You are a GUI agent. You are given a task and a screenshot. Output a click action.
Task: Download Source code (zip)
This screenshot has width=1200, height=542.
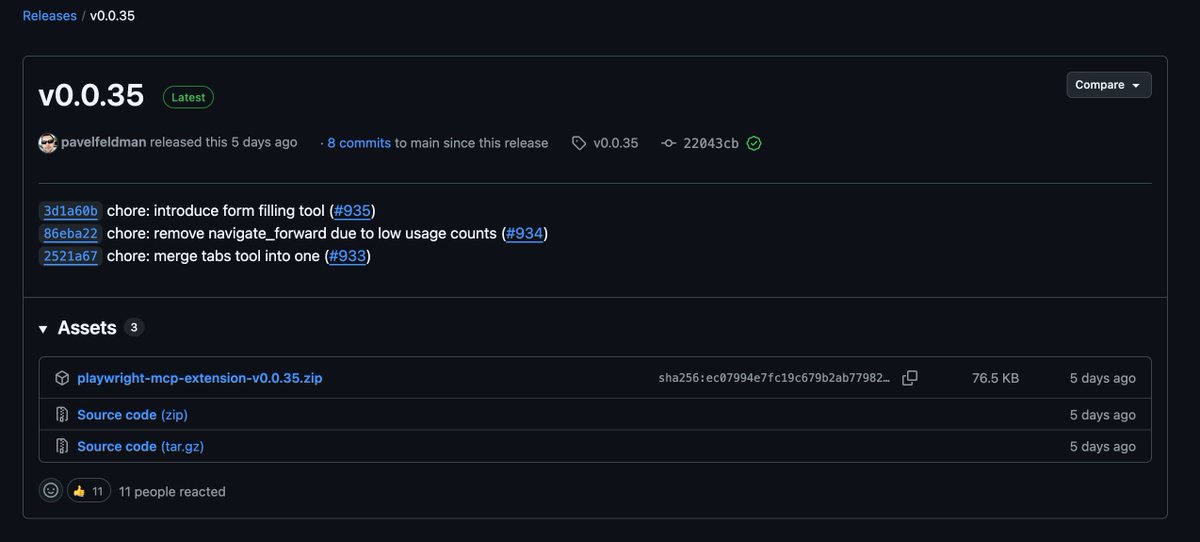pyautogui.click(x=132, y=414)
